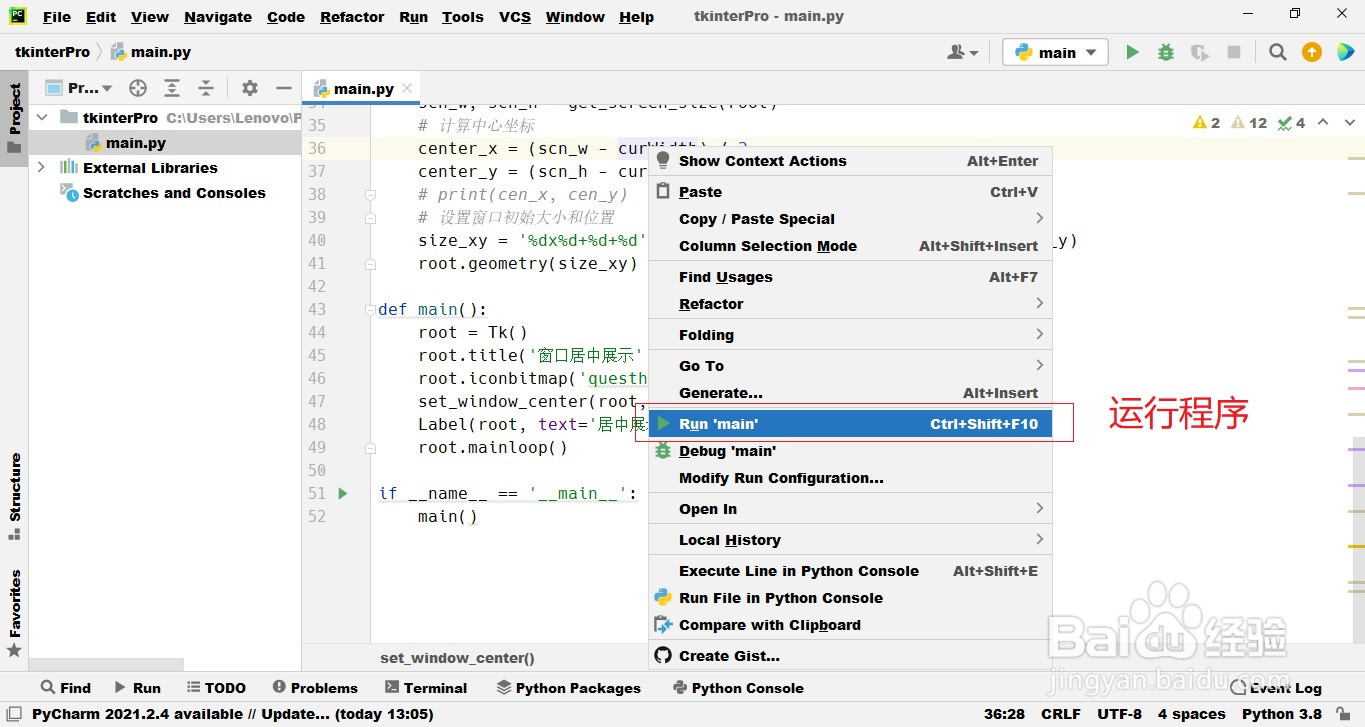1365x727 pixels.
Task: Select Run 'main' from the context menu
Action: 850,424
